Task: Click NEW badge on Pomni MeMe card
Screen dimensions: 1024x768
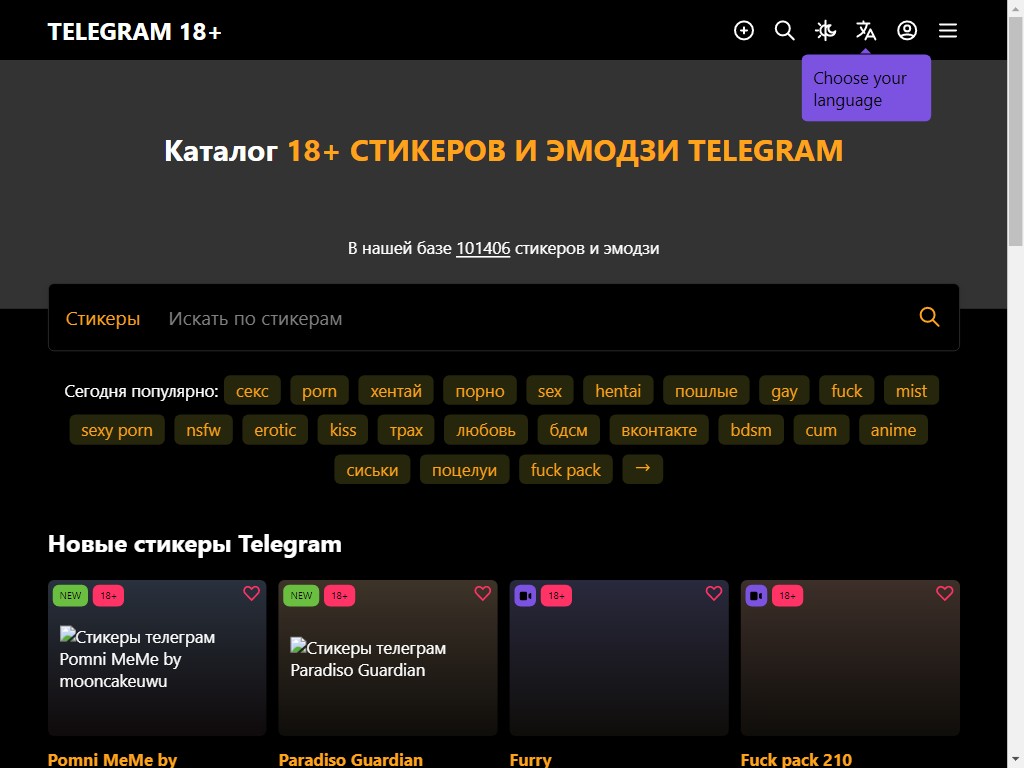Action: (x=71, y=596)
